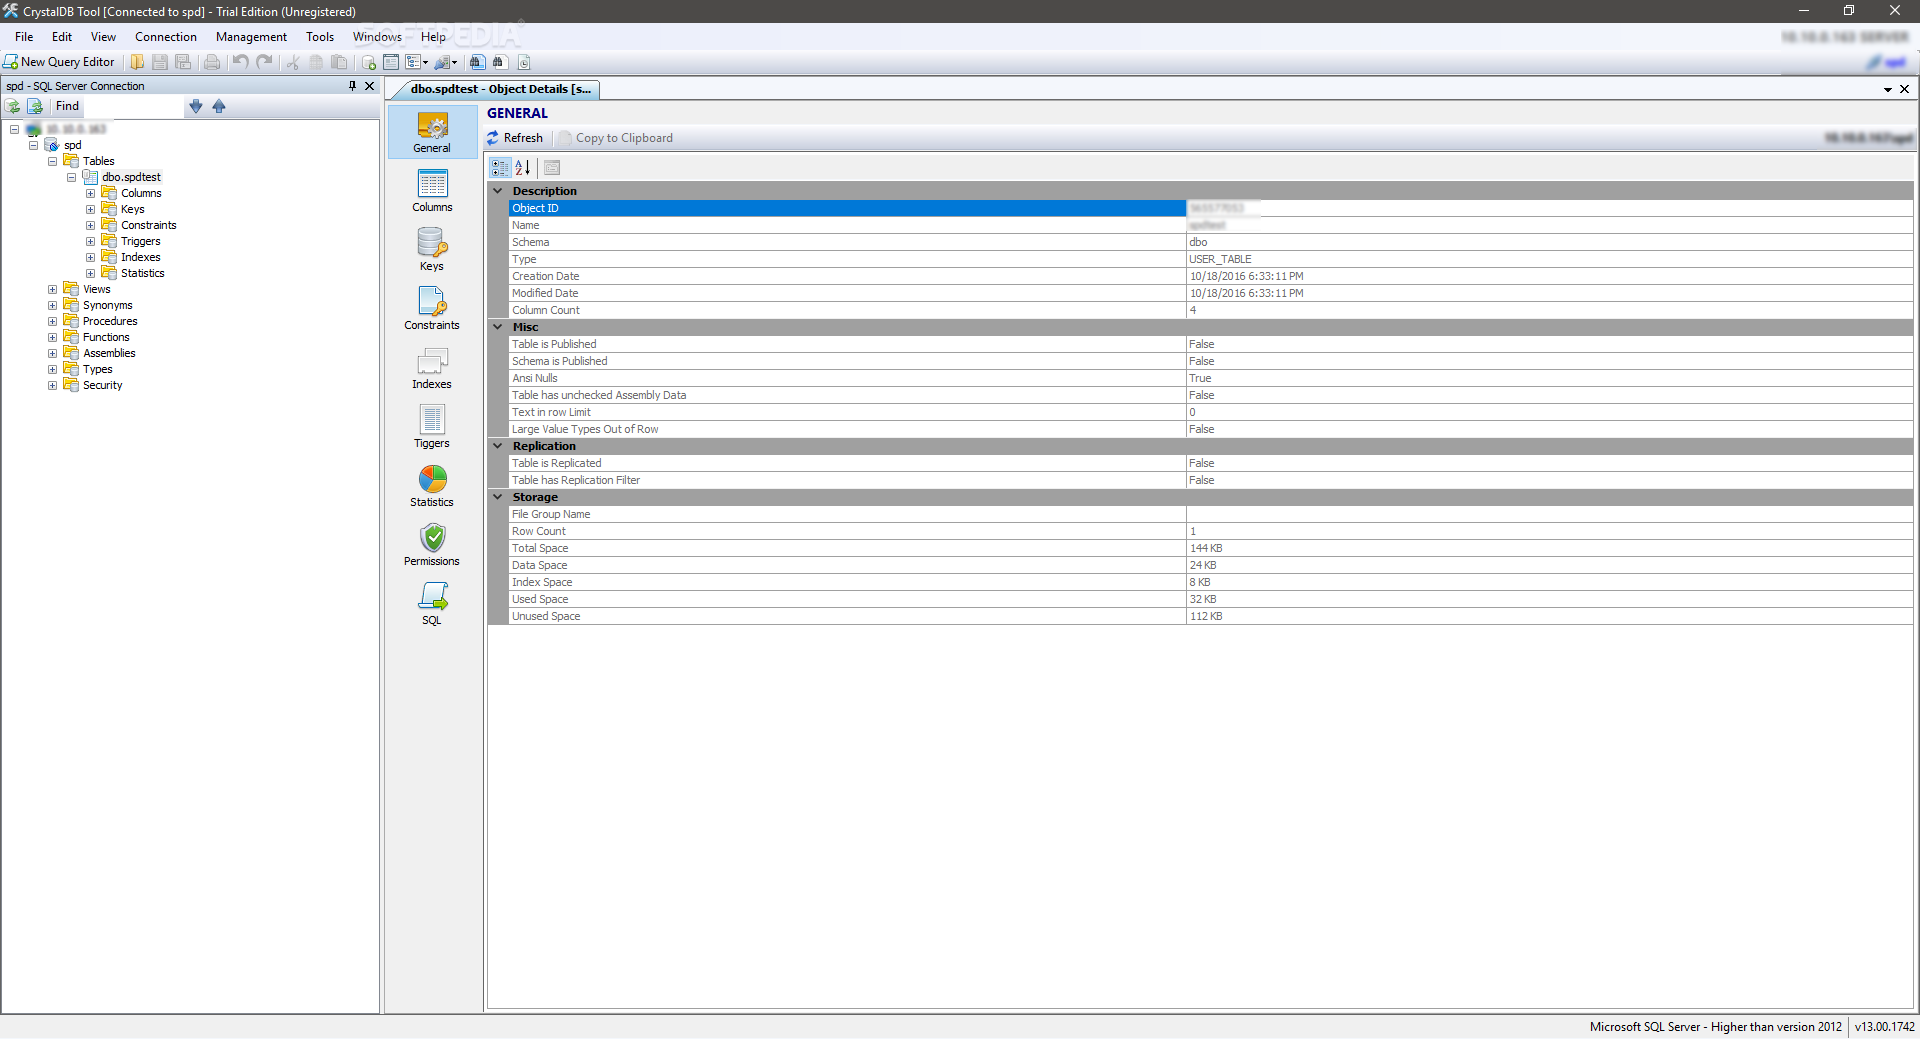The width and height of the screenshot is (1920, 1040).
Task: Open the Statistics pie chart section
Action: (x=432, y=486)
